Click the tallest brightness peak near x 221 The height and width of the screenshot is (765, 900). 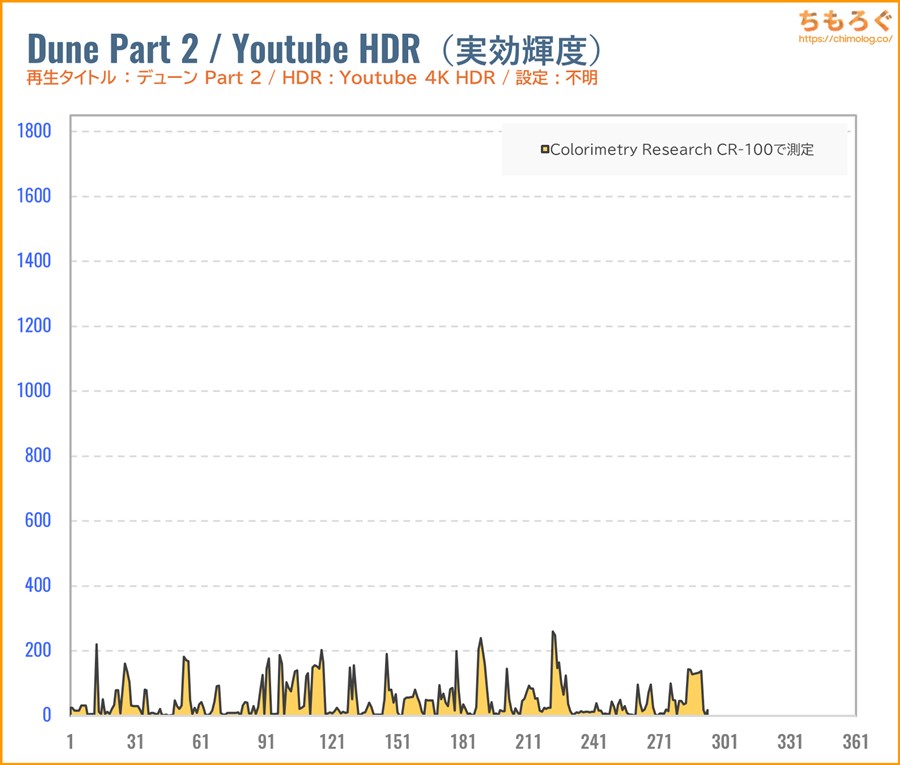(x=553, y=633)
